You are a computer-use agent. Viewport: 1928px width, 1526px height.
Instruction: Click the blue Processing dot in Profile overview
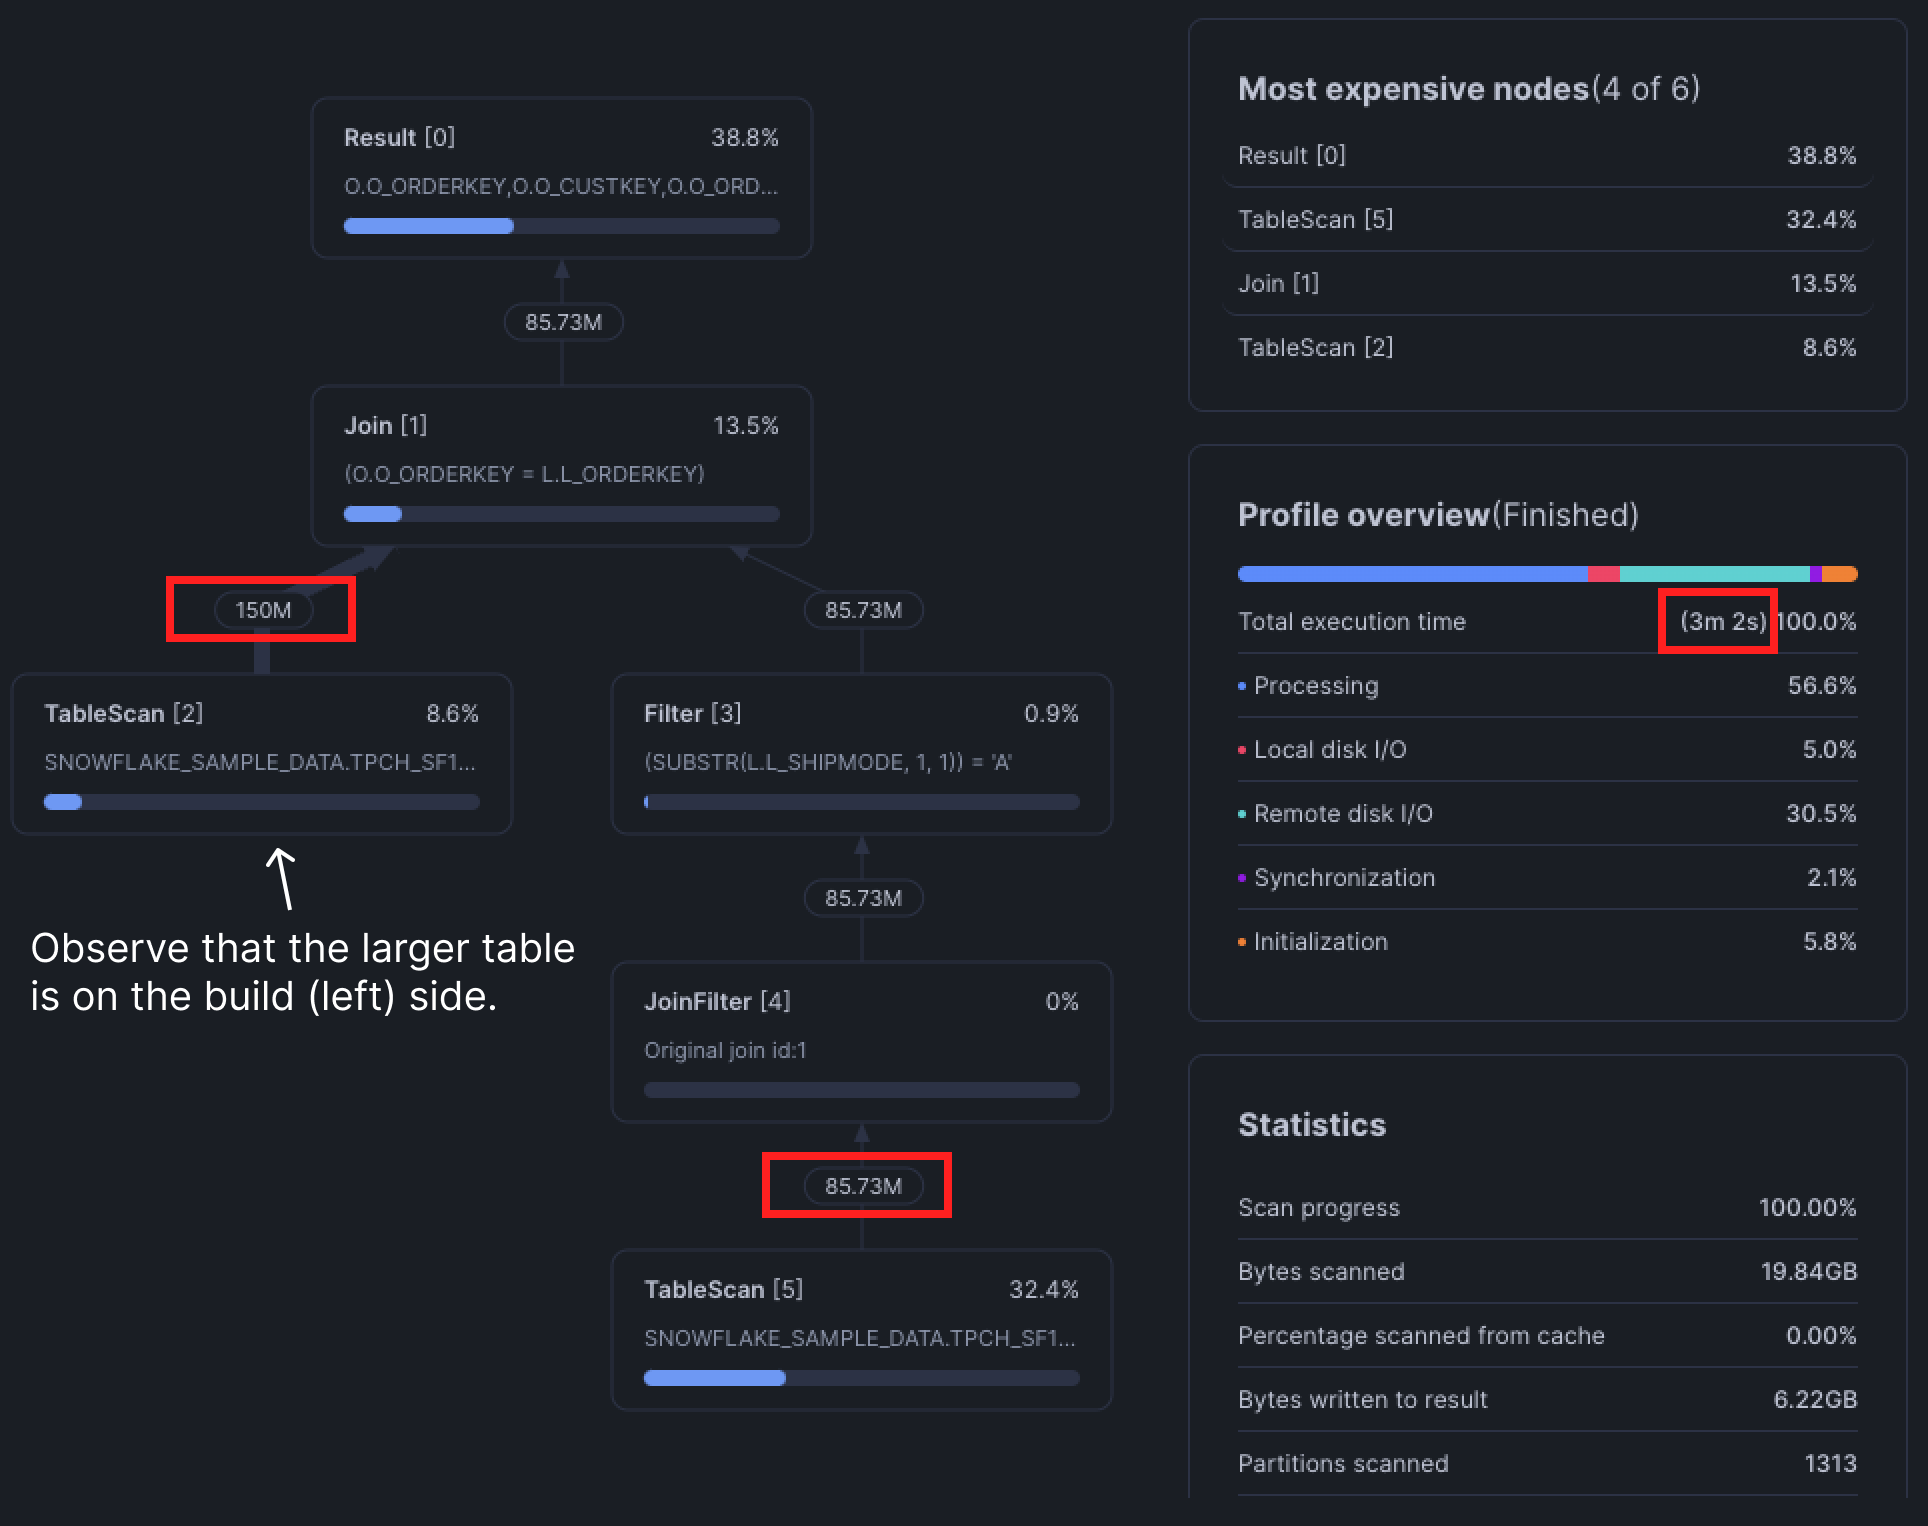[x=1242, y=686]
